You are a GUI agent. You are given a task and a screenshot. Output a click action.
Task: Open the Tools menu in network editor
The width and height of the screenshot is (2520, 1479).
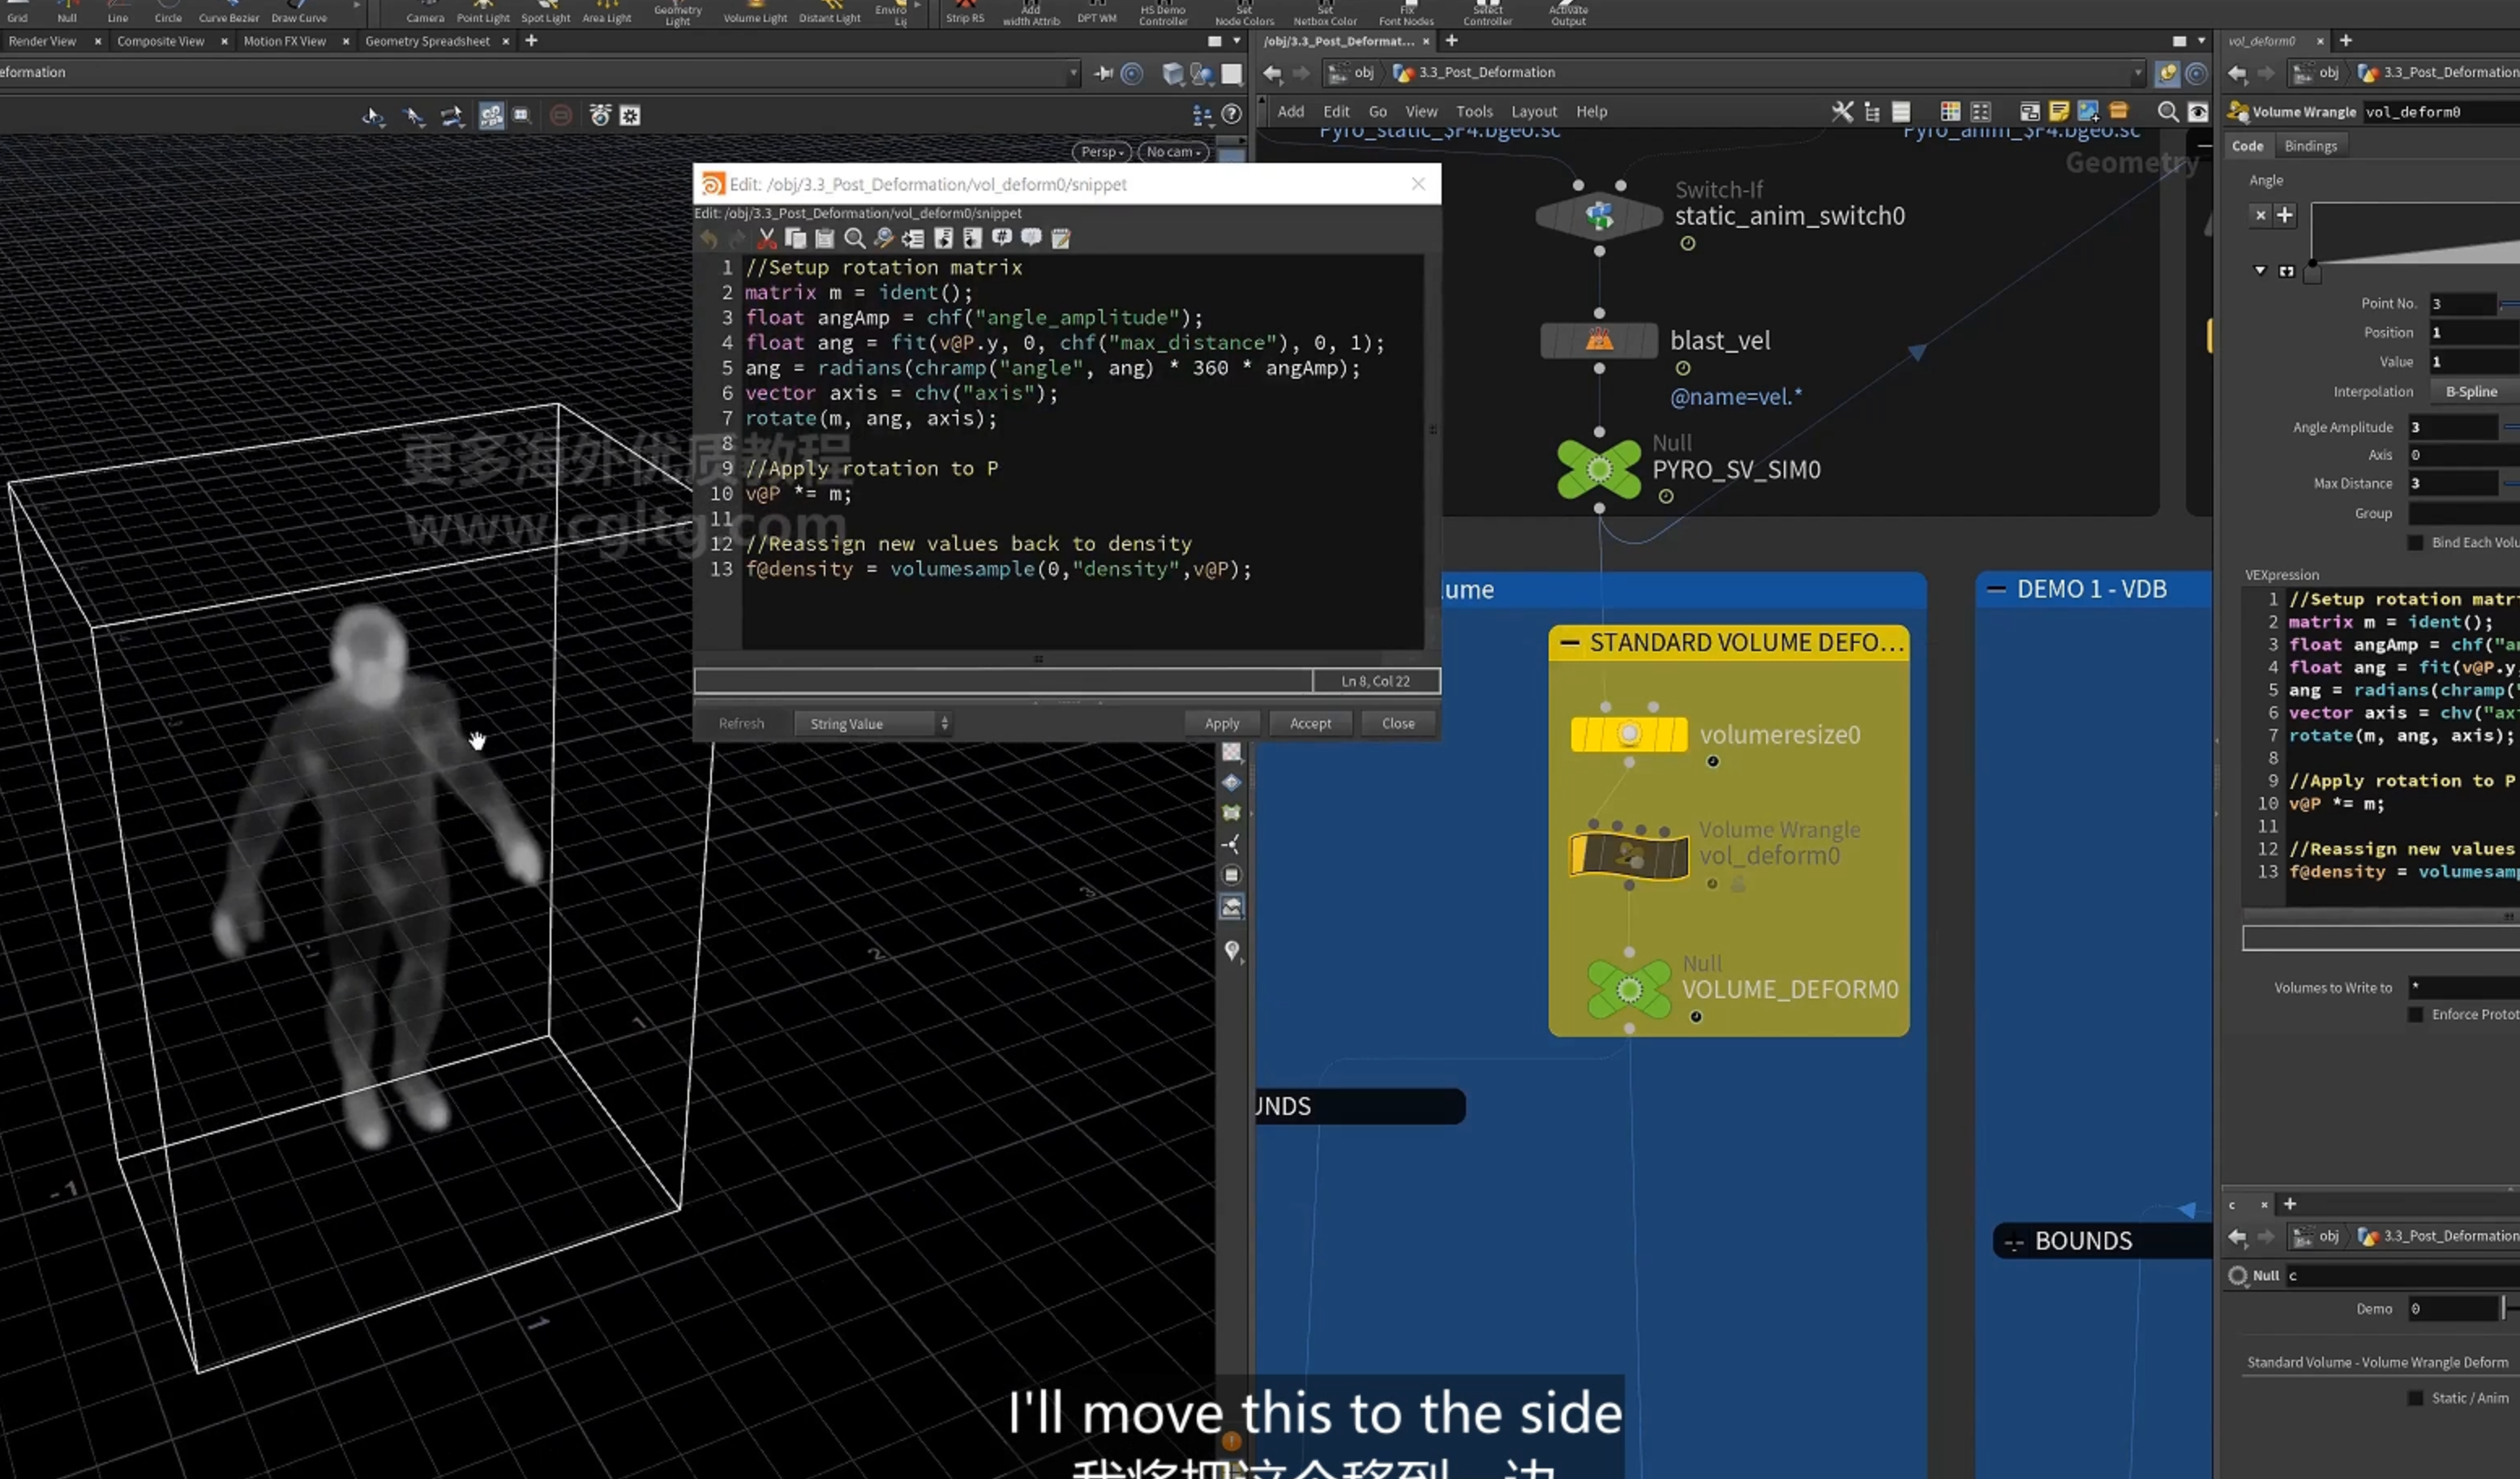click(x=1473, y=112)
